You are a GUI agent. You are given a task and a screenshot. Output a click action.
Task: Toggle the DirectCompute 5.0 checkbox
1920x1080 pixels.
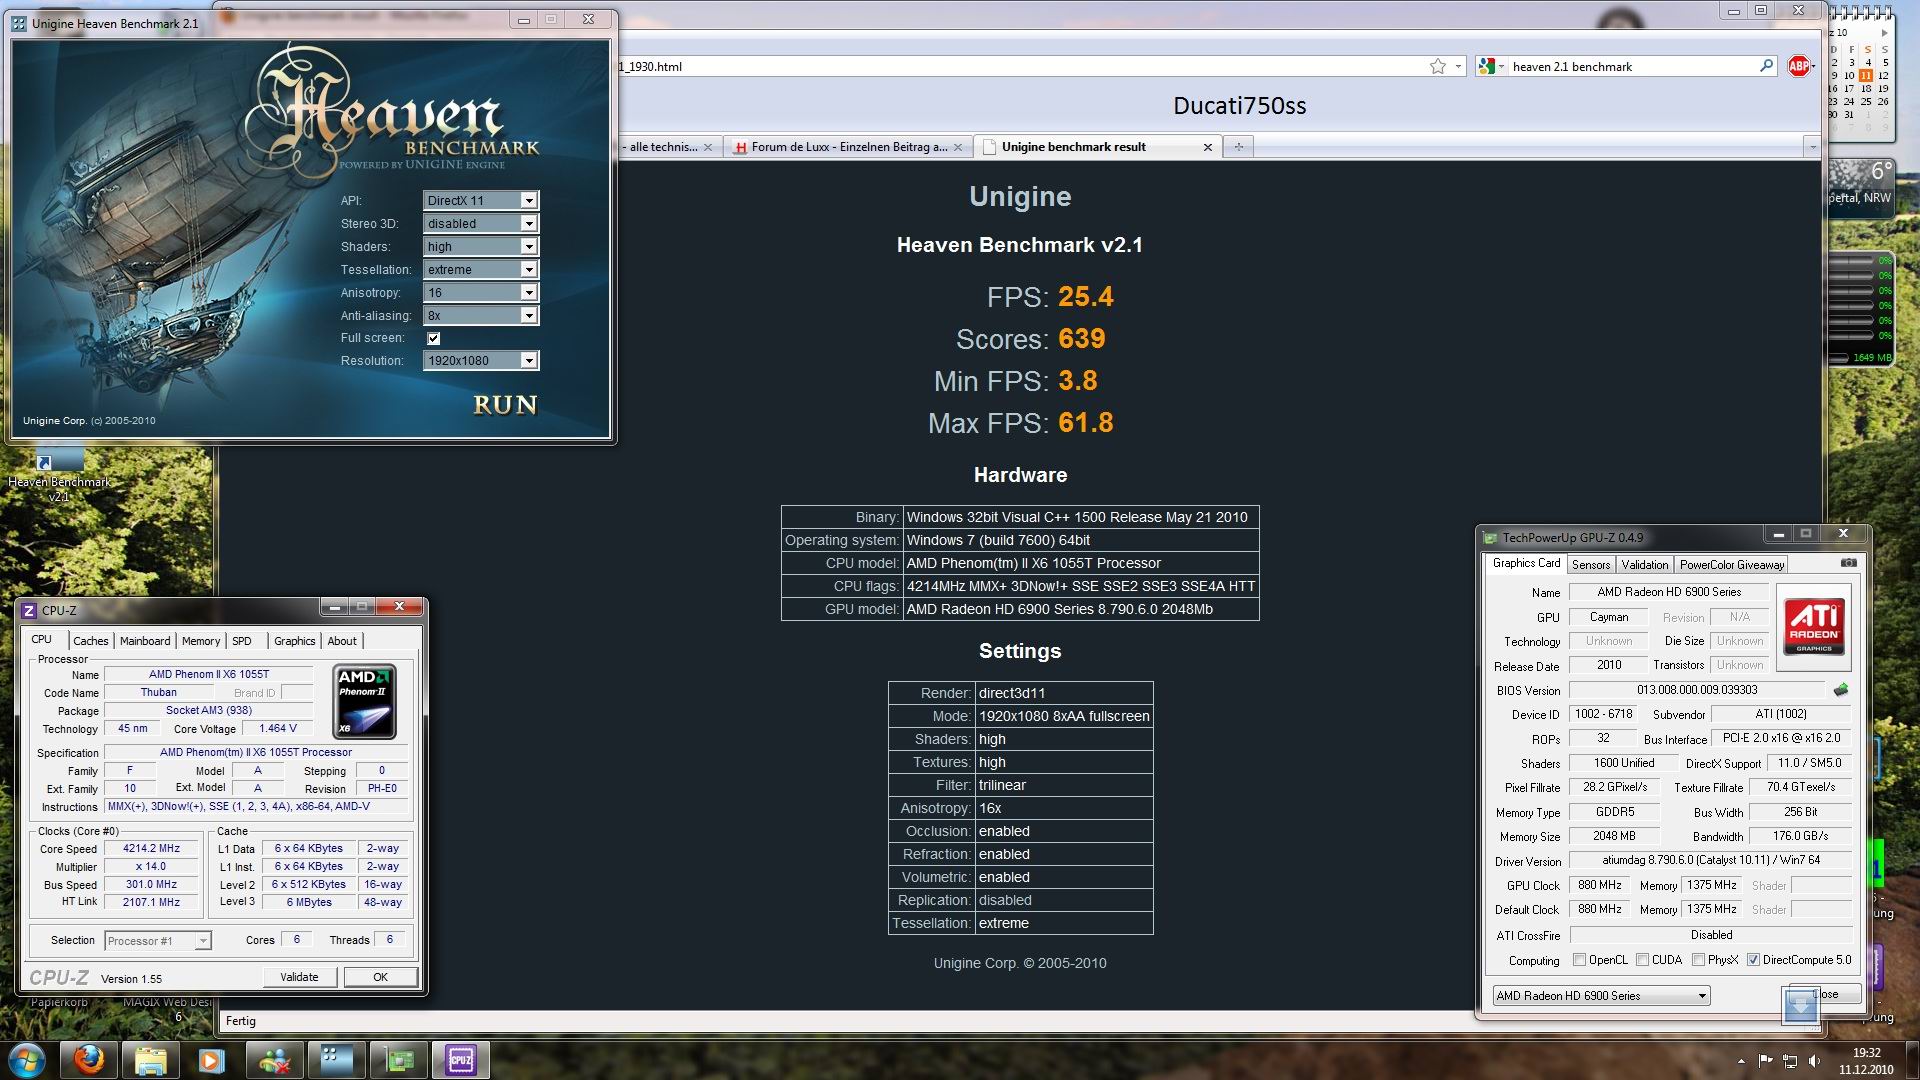click(x=1753, y=960)
